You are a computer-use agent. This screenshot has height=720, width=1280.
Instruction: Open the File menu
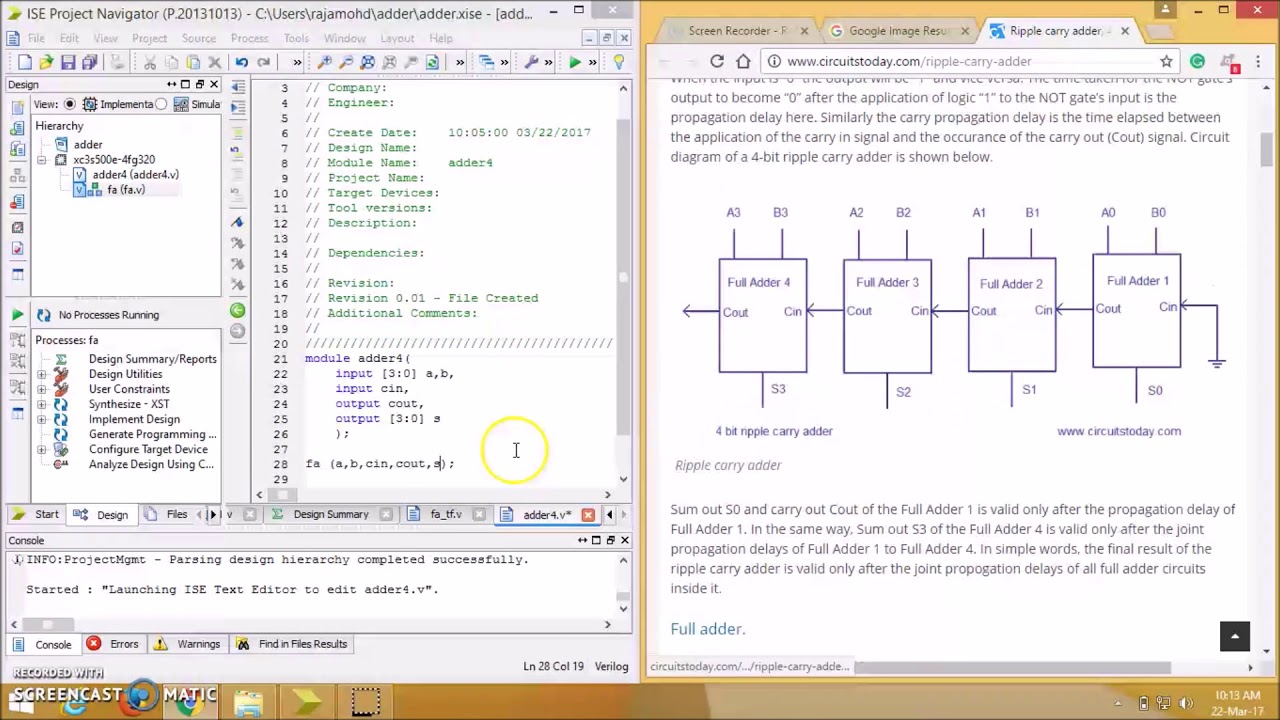(x=36, y=38)
